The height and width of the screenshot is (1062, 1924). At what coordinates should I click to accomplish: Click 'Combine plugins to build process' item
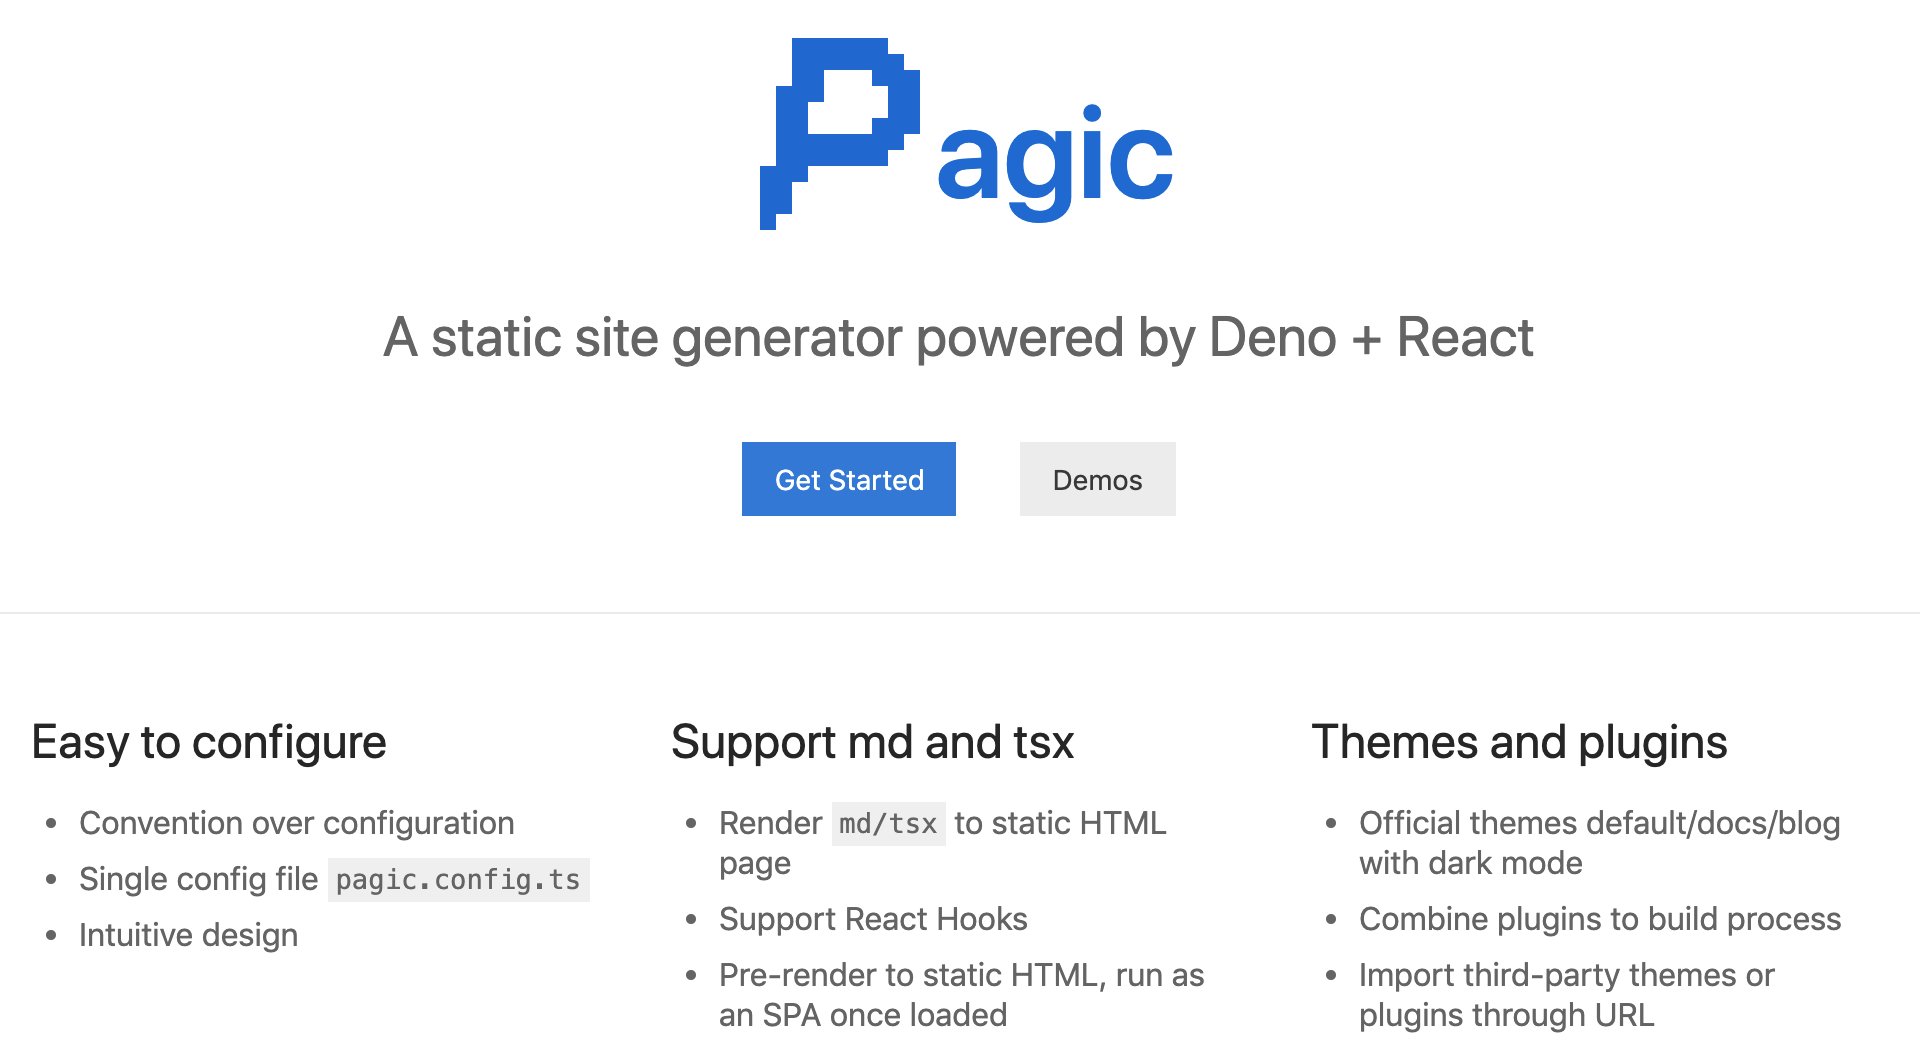(x=1600, y=919)
